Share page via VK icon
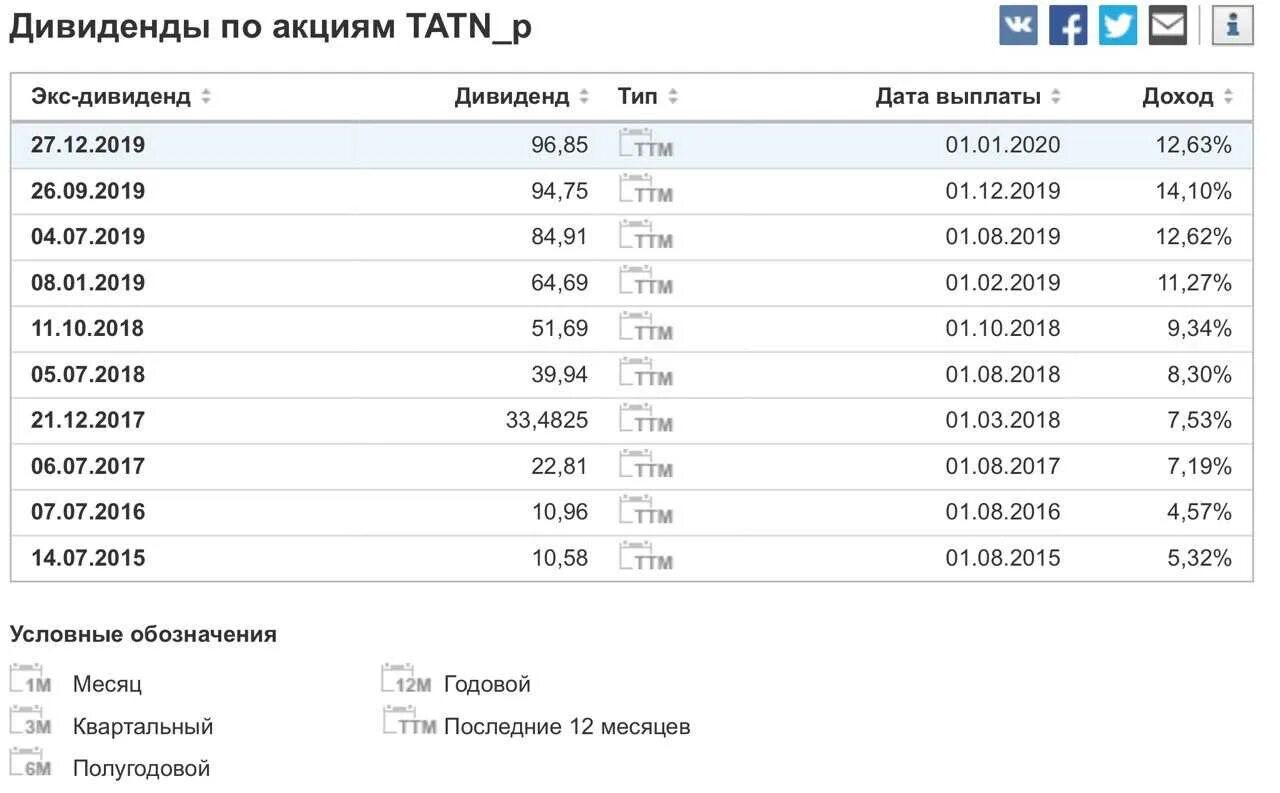The height and width of the screenshot is (793, 1280). (1018, 25)
